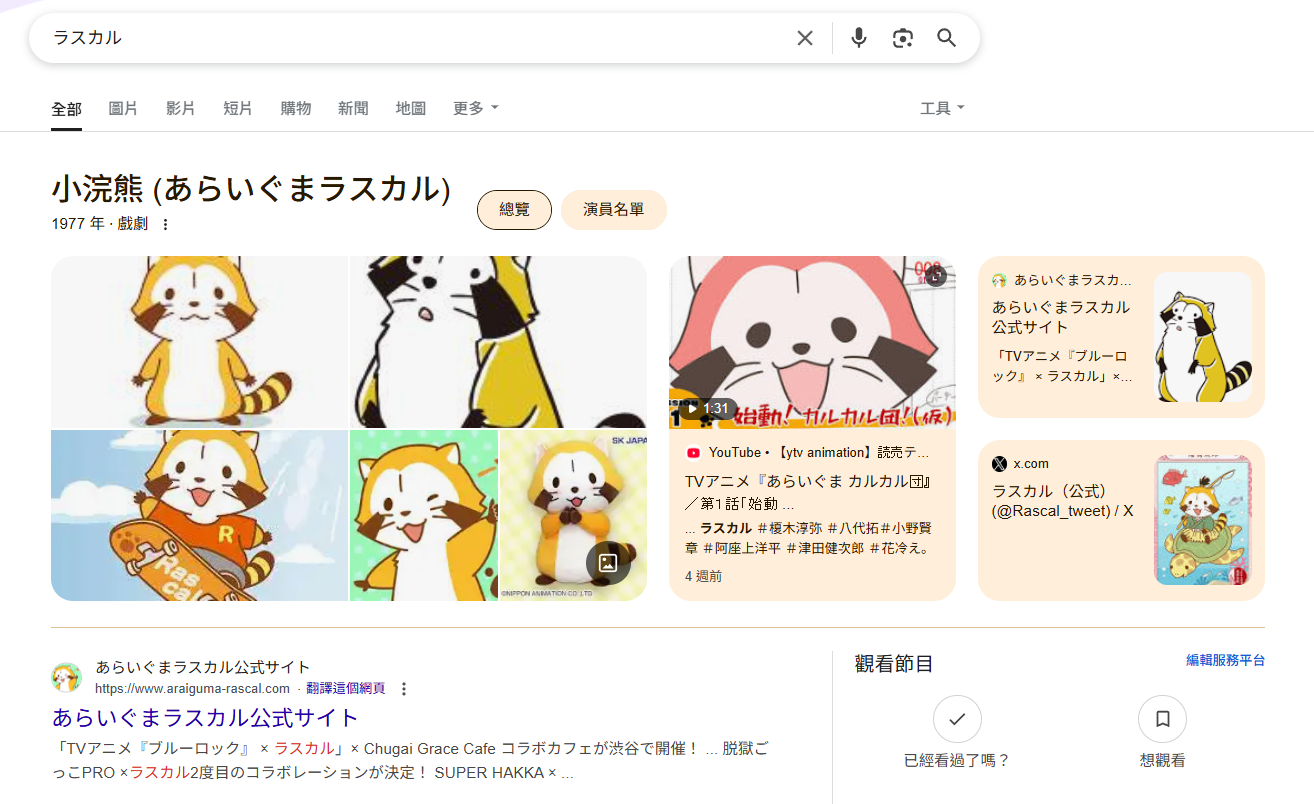Click the https://www.araiguma-rascal.com URL text
The height and width of the screenshot is (804, 1314).
point(192,689)
